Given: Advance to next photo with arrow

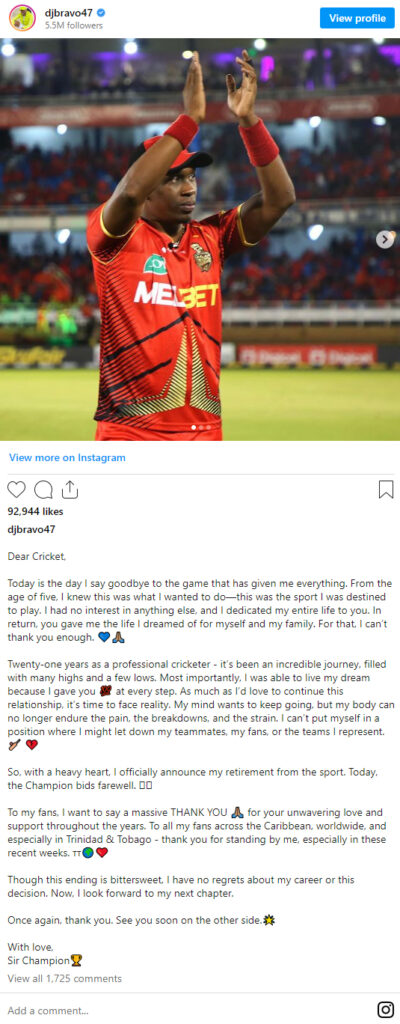Looking at the screenshot, I should pyautogui.click(x=384, y=240).
